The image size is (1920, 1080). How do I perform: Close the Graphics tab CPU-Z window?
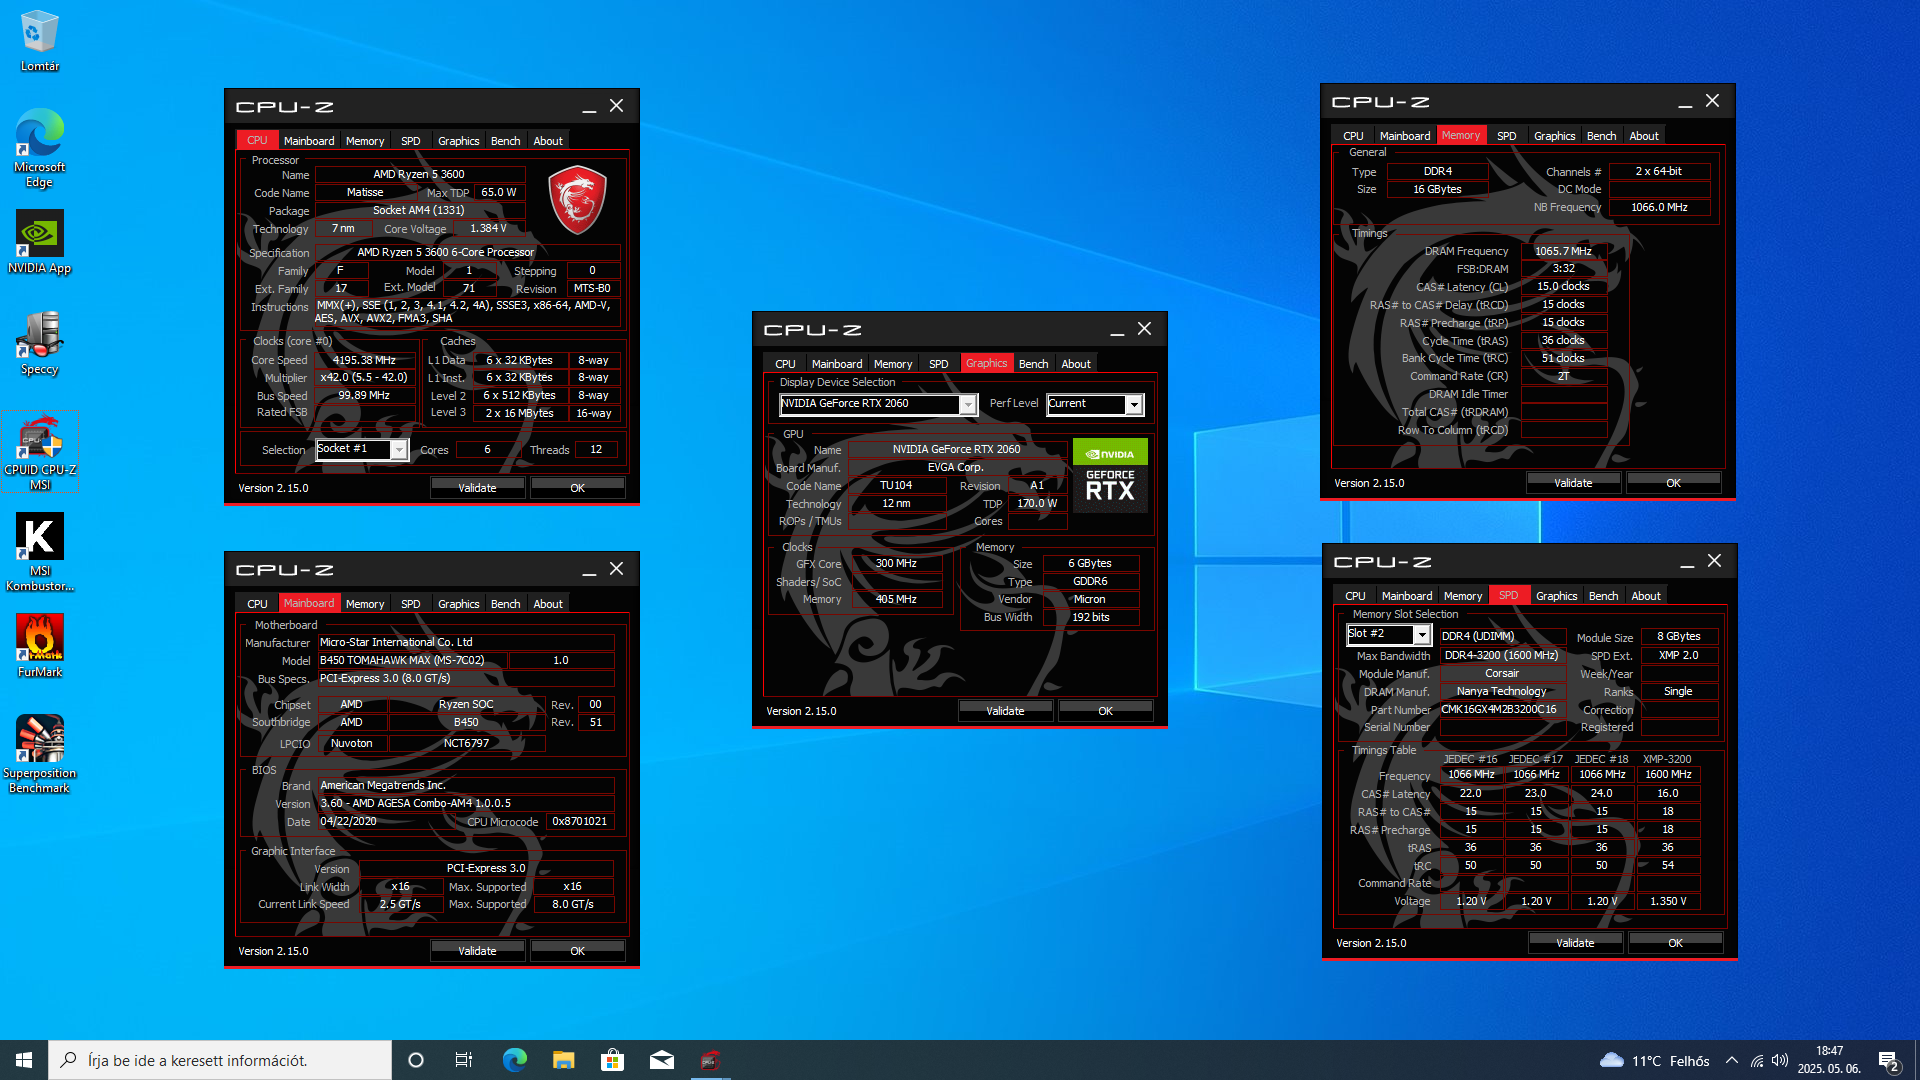coord(1144,329)
